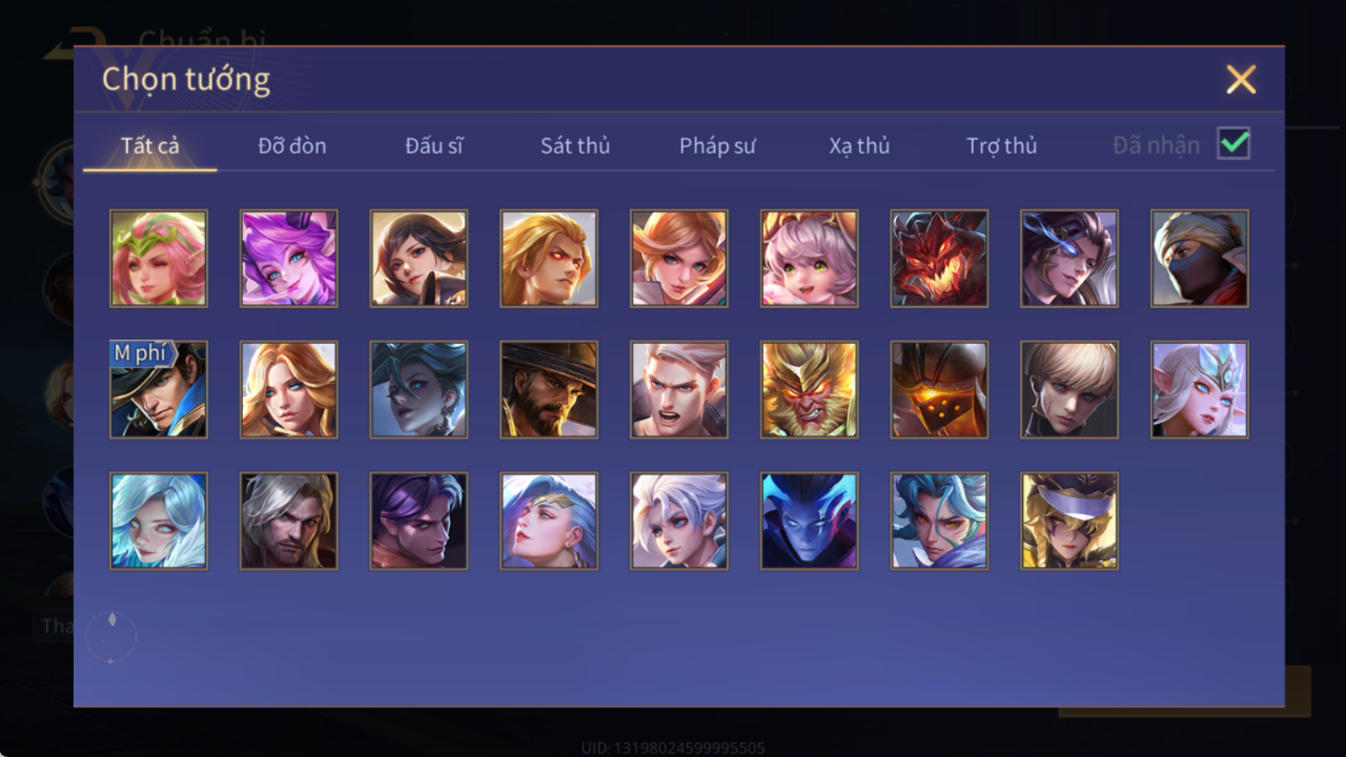Switch to the 'Trợ thủ' tab
The height and width of the screenshot is (757, 1346).
tap(1001, 146)
